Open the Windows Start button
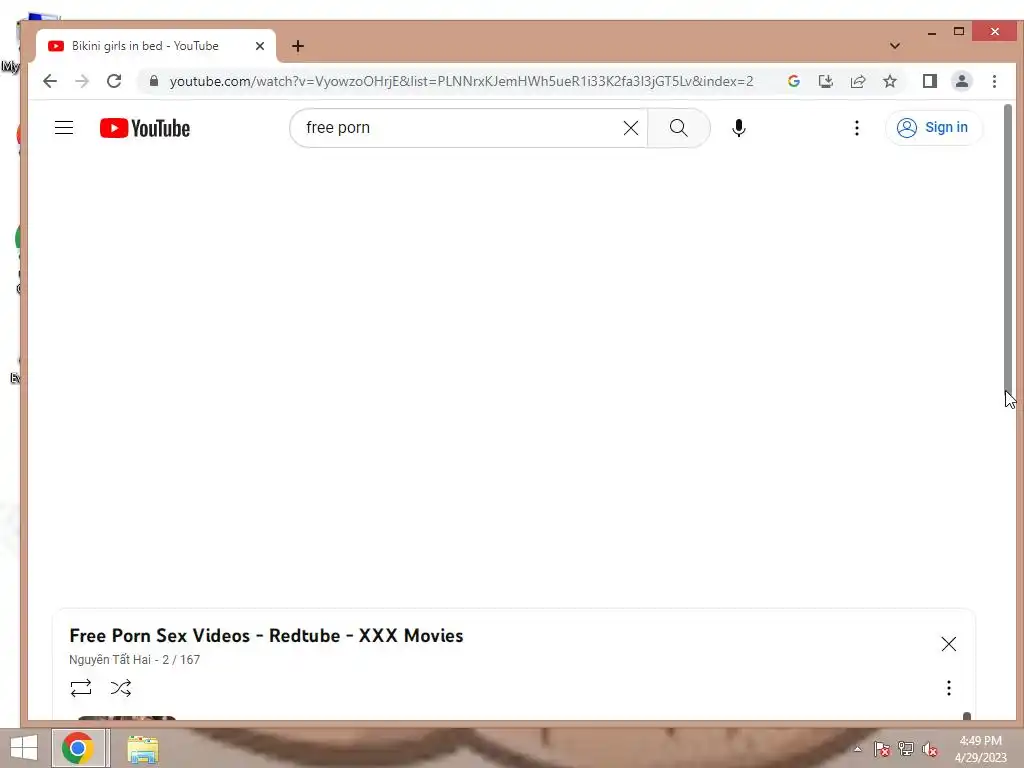This screenshot has width=1024, height=768. 24,748
